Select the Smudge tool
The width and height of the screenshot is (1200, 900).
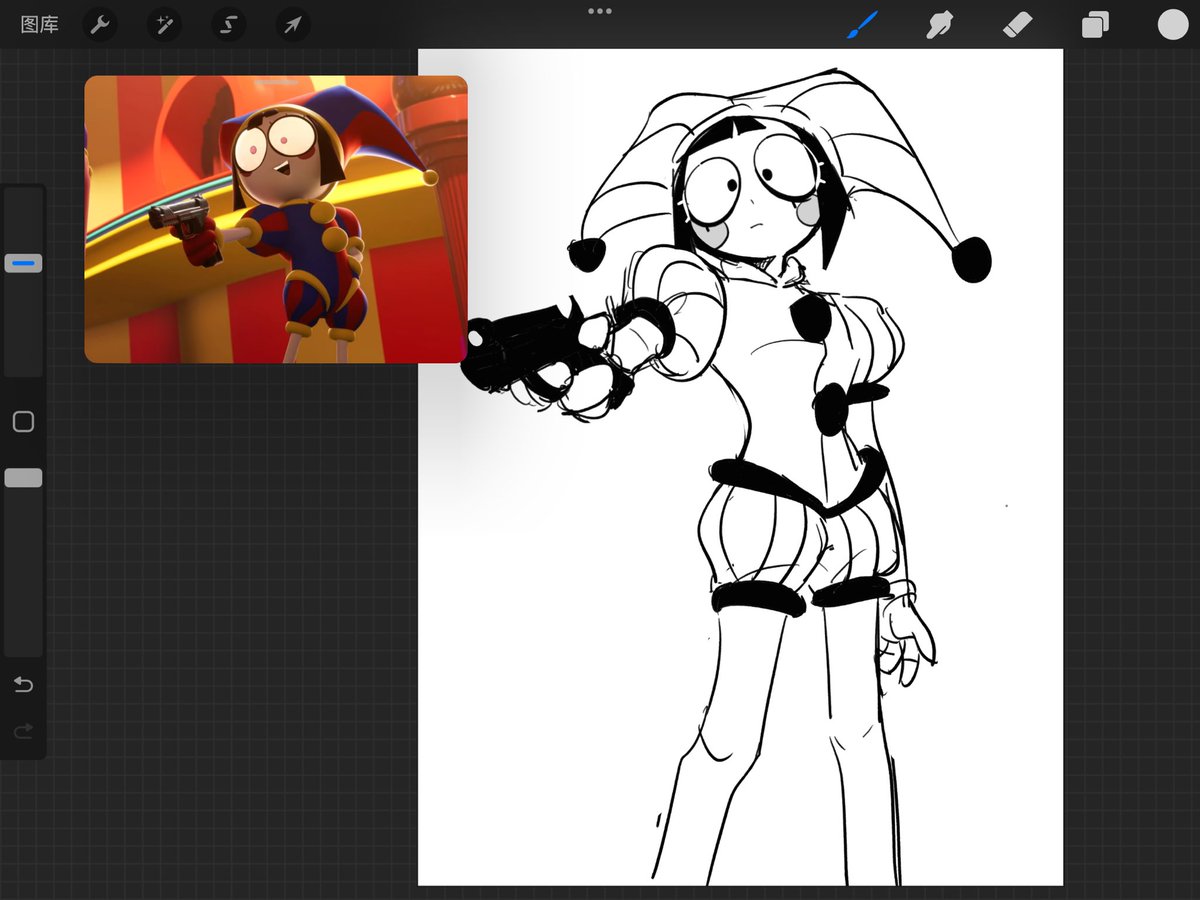tap(940, 25)
